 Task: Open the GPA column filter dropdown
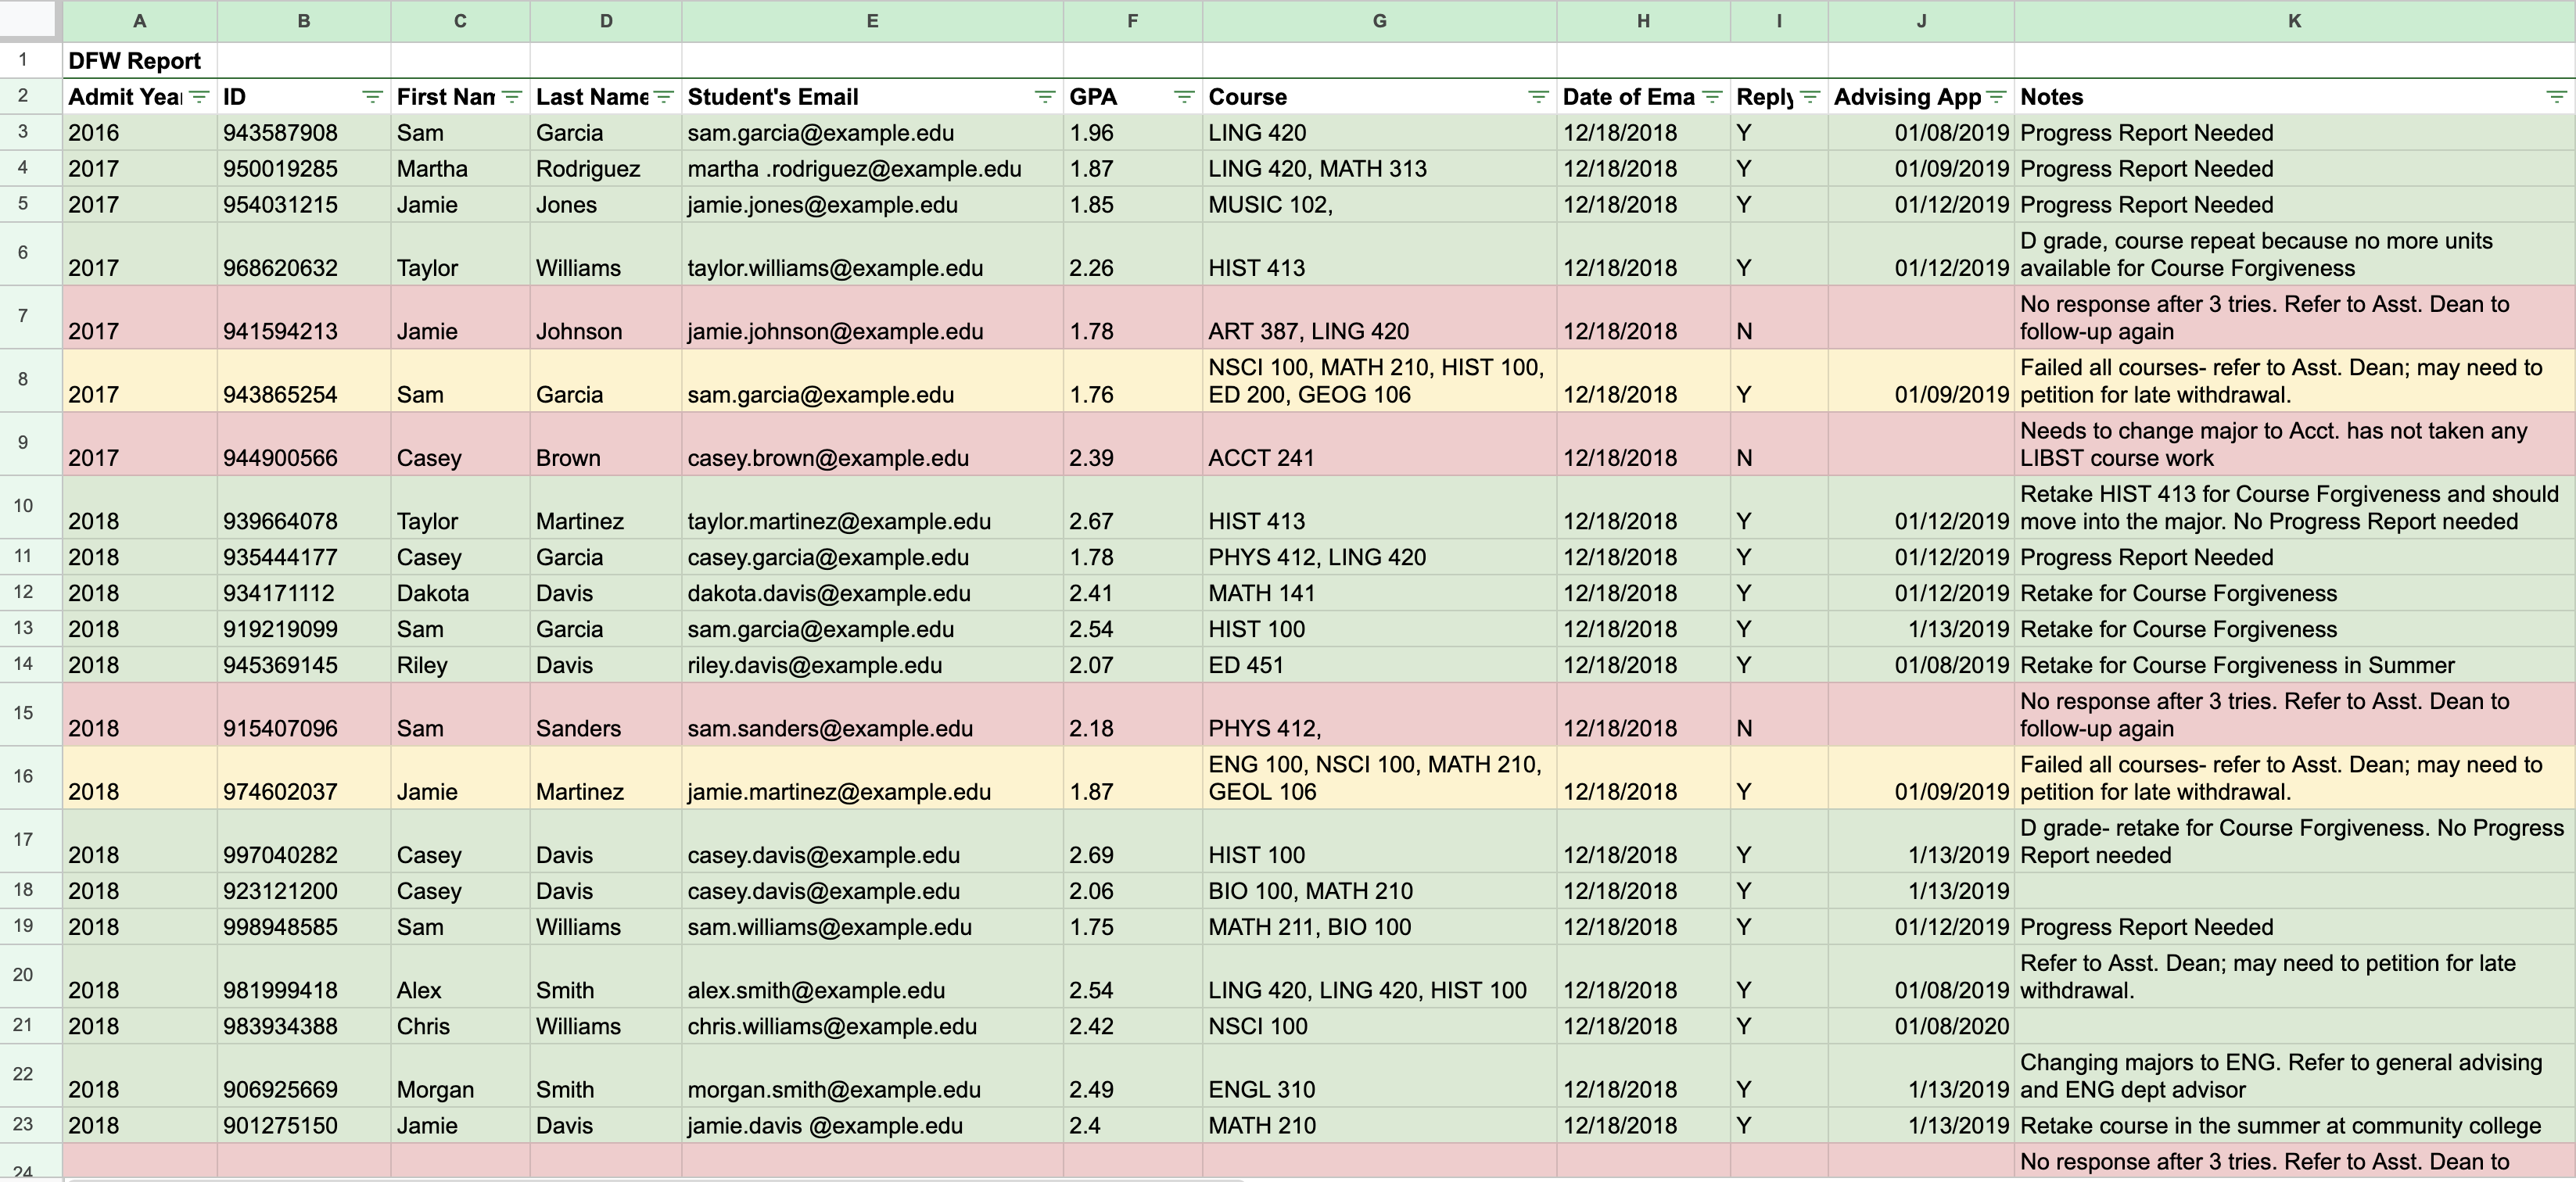(x=1184, y=97)
